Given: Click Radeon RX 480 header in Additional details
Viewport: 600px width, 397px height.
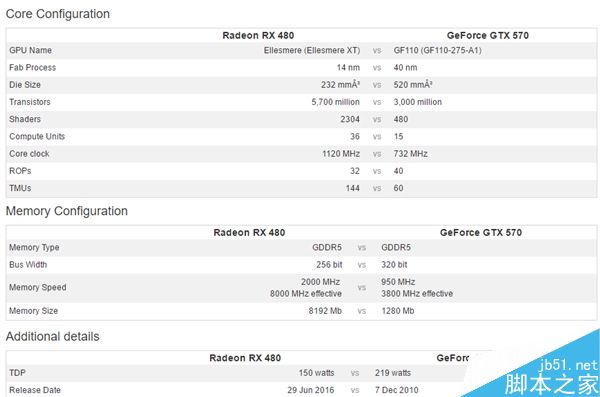Looking at the screenshot, I should [x=245, y=358].
